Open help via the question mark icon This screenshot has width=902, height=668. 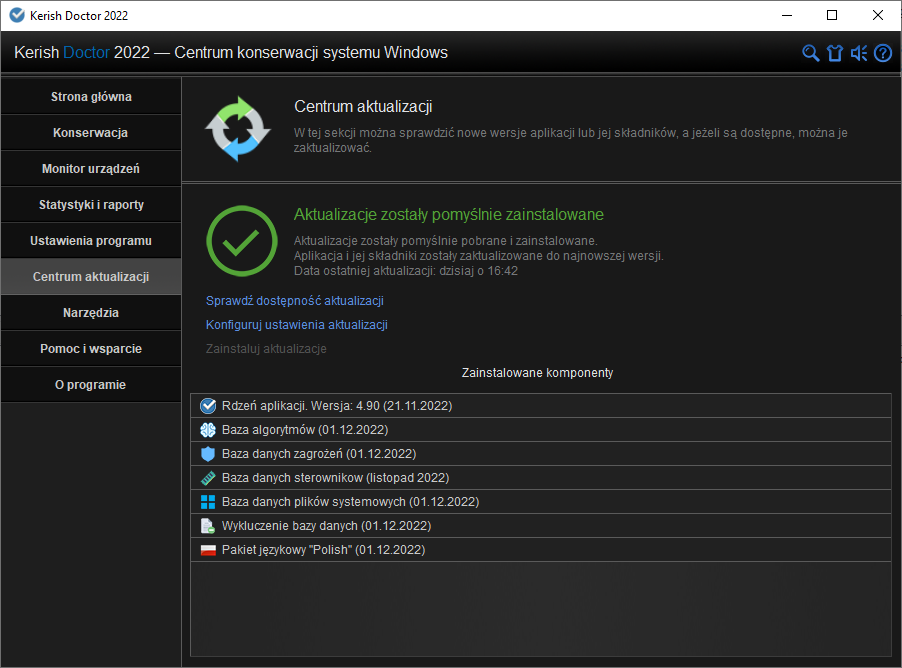(883, 53)
